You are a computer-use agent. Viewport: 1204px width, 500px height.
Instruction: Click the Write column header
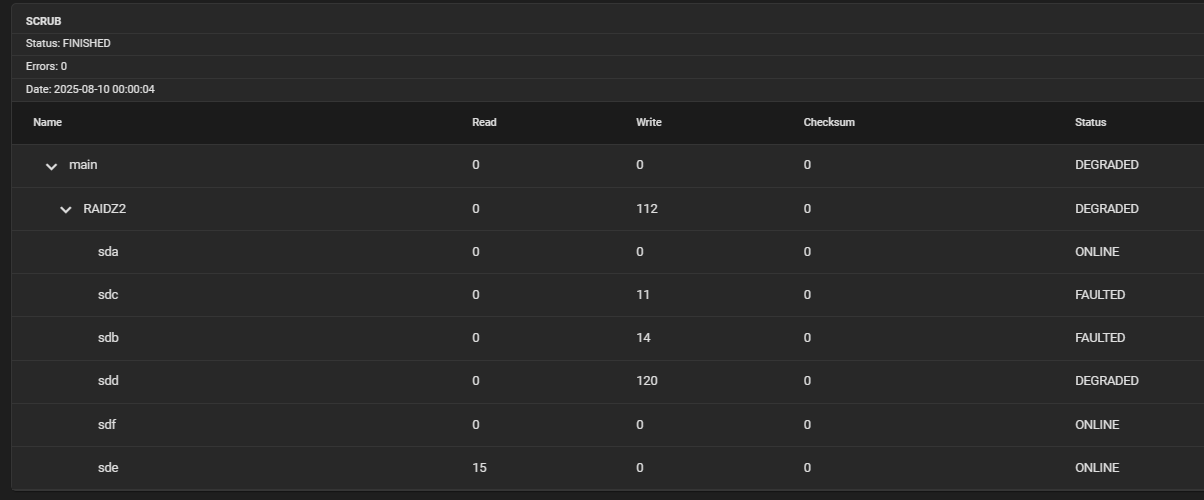point(648,122)
